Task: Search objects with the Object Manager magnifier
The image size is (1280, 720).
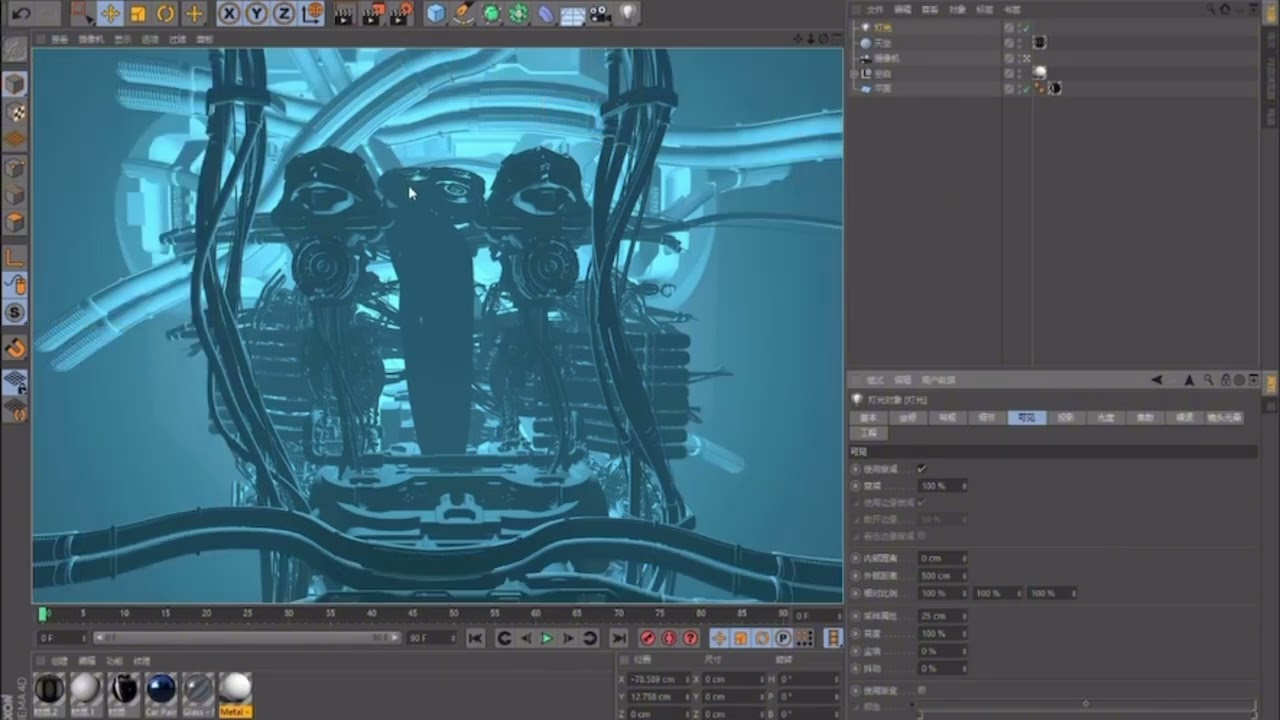Action: [1211, 9]
